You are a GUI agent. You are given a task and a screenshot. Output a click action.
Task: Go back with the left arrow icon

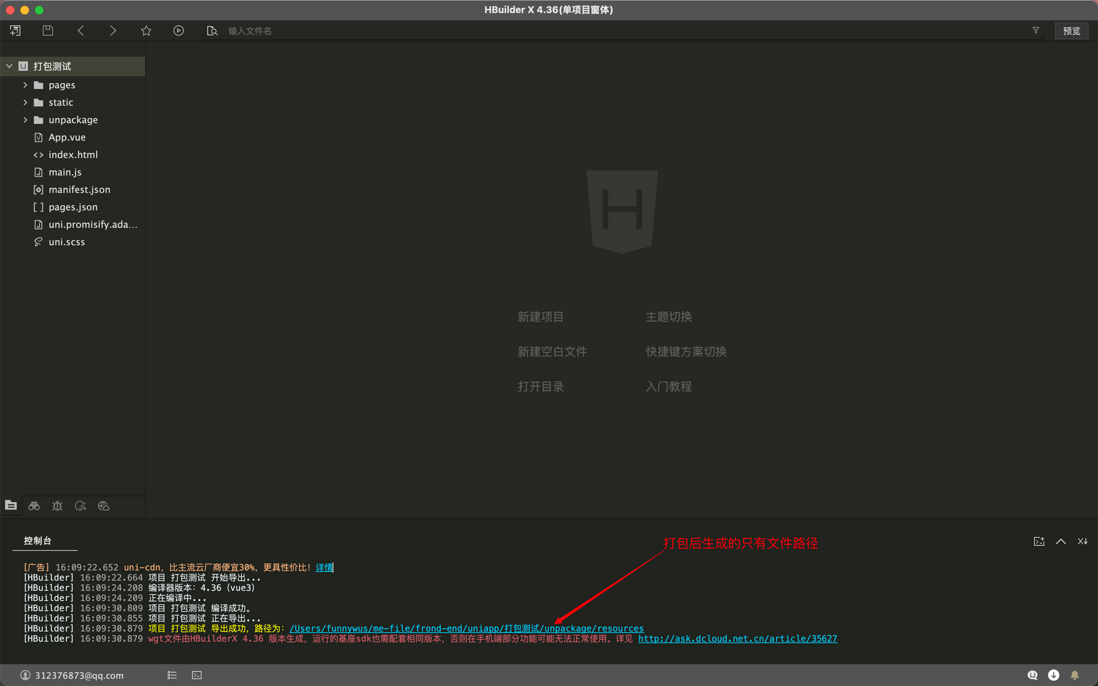81,31
